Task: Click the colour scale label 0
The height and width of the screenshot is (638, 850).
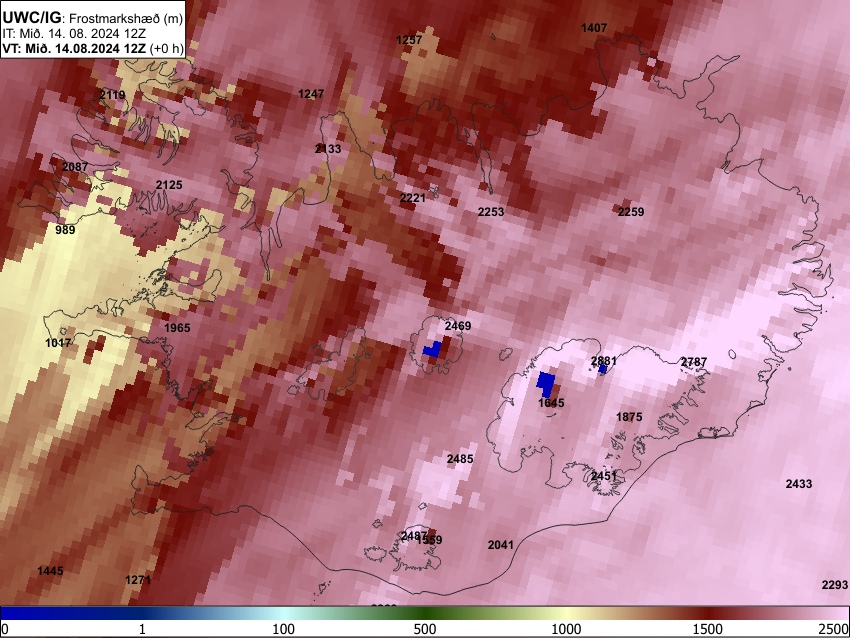Action: [x=5, y=629]
